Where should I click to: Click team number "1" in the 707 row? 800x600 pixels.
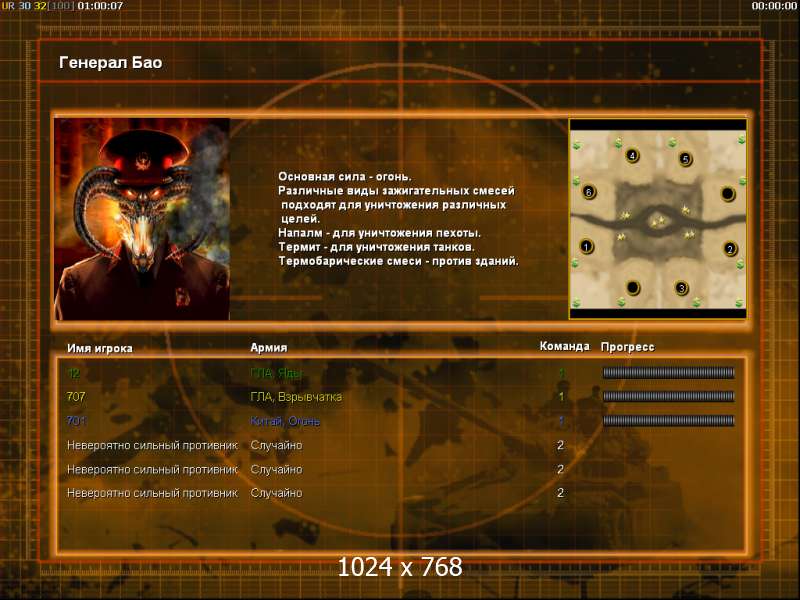point(561,397)
